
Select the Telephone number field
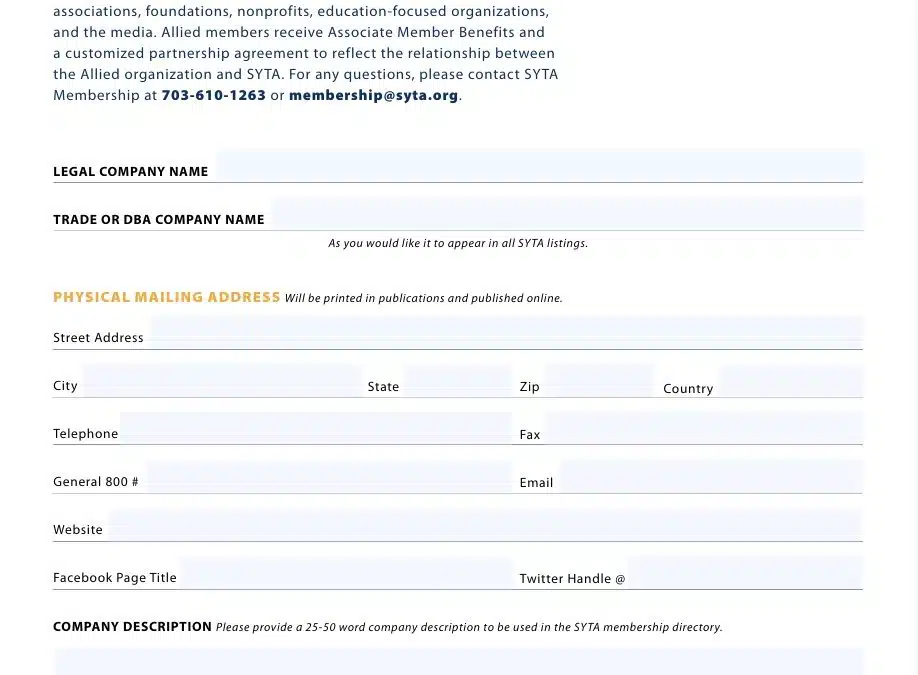tap(315, 428)
